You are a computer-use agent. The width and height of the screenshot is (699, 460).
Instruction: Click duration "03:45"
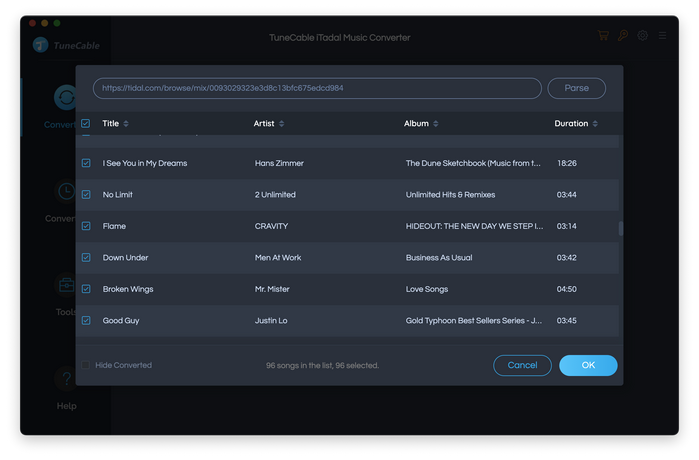[567, 320]
